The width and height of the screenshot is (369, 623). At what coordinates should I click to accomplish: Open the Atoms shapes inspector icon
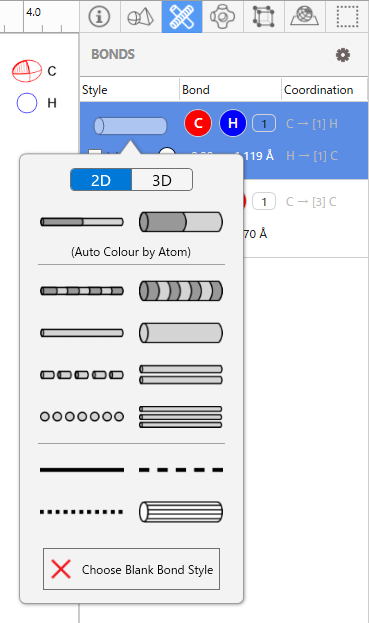(x=141, y=17)
